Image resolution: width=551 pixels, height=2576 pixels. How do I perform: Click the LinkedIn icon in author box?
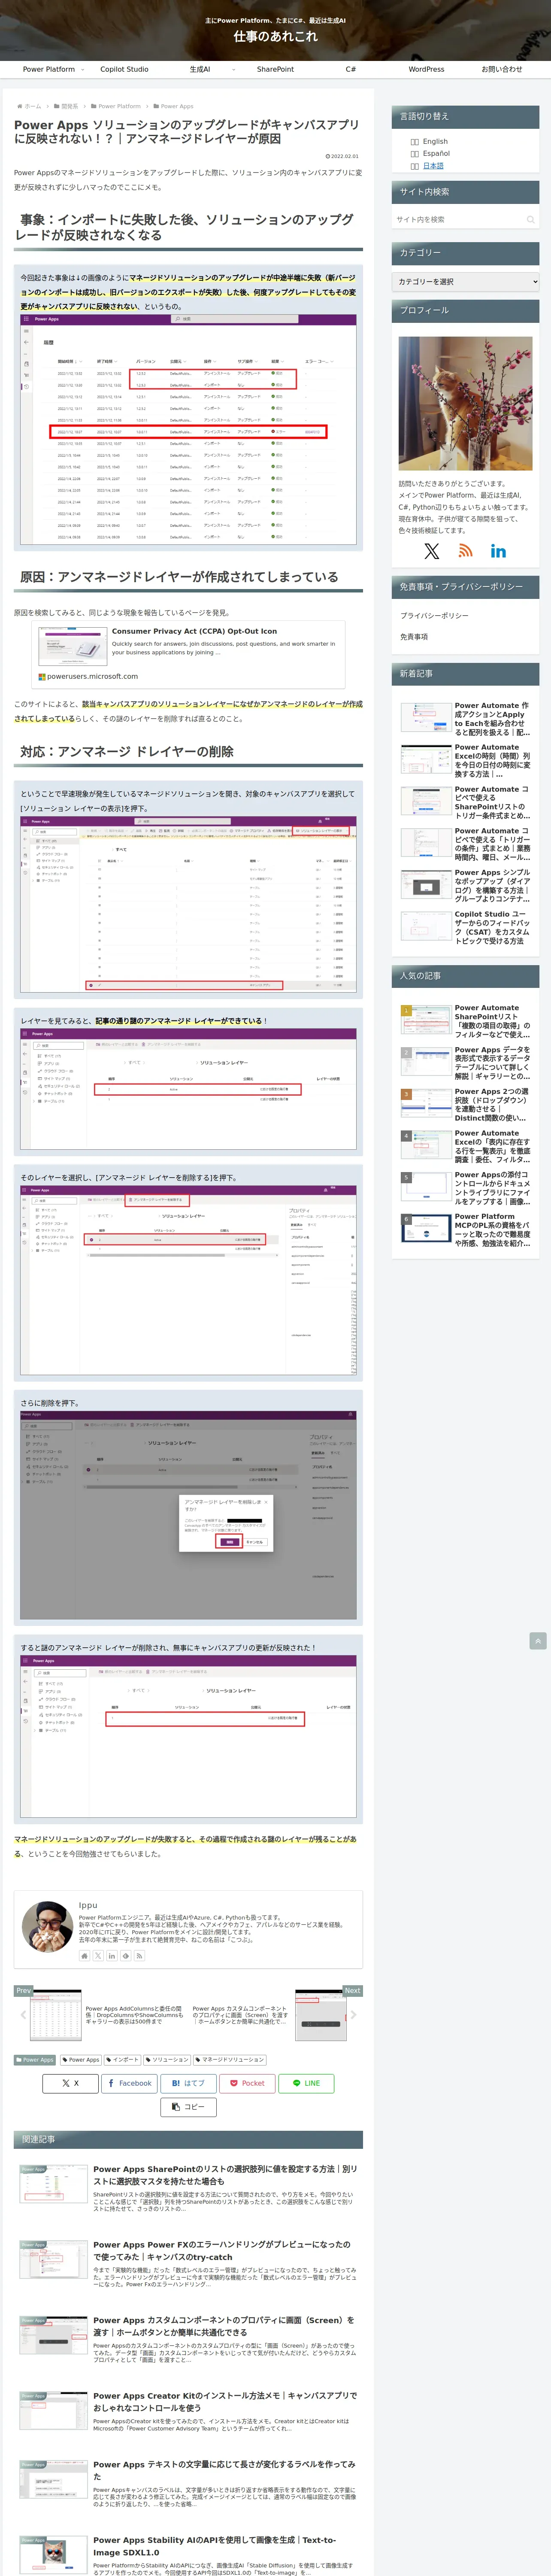point(112,1955)
